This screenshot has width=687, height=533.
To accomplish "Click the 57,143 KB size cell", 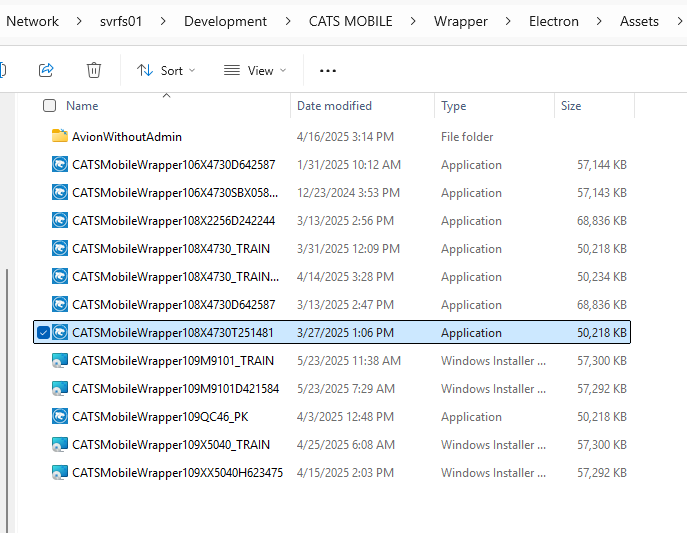I will pyautogui.click(x=602, y=193).
